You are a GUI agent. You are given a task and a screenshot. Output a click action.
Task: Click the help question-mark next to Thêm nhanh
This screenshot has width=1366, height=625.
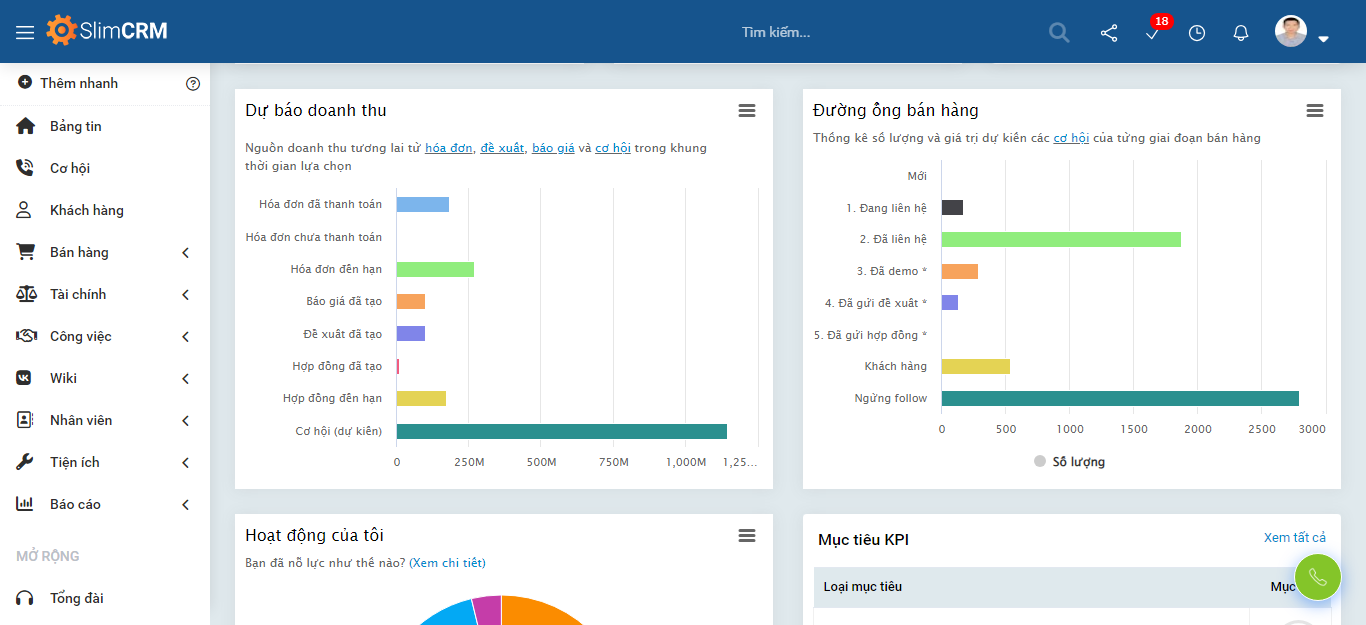193,83
